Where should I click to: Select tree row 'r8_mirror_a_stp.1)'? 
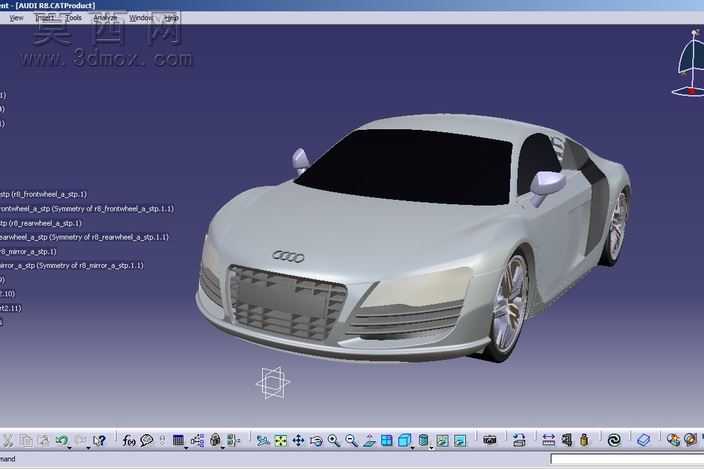tap(28, 251)
